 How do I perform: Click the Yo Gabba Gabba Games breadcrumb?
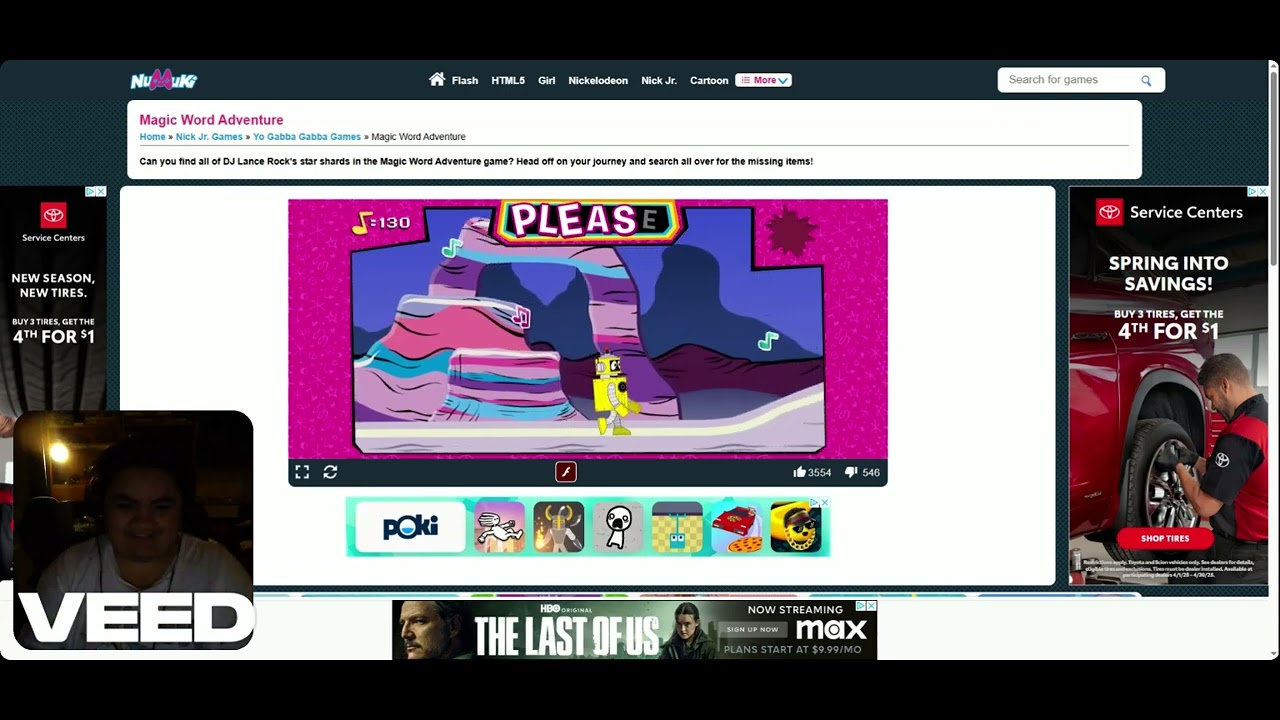[307, 137]
